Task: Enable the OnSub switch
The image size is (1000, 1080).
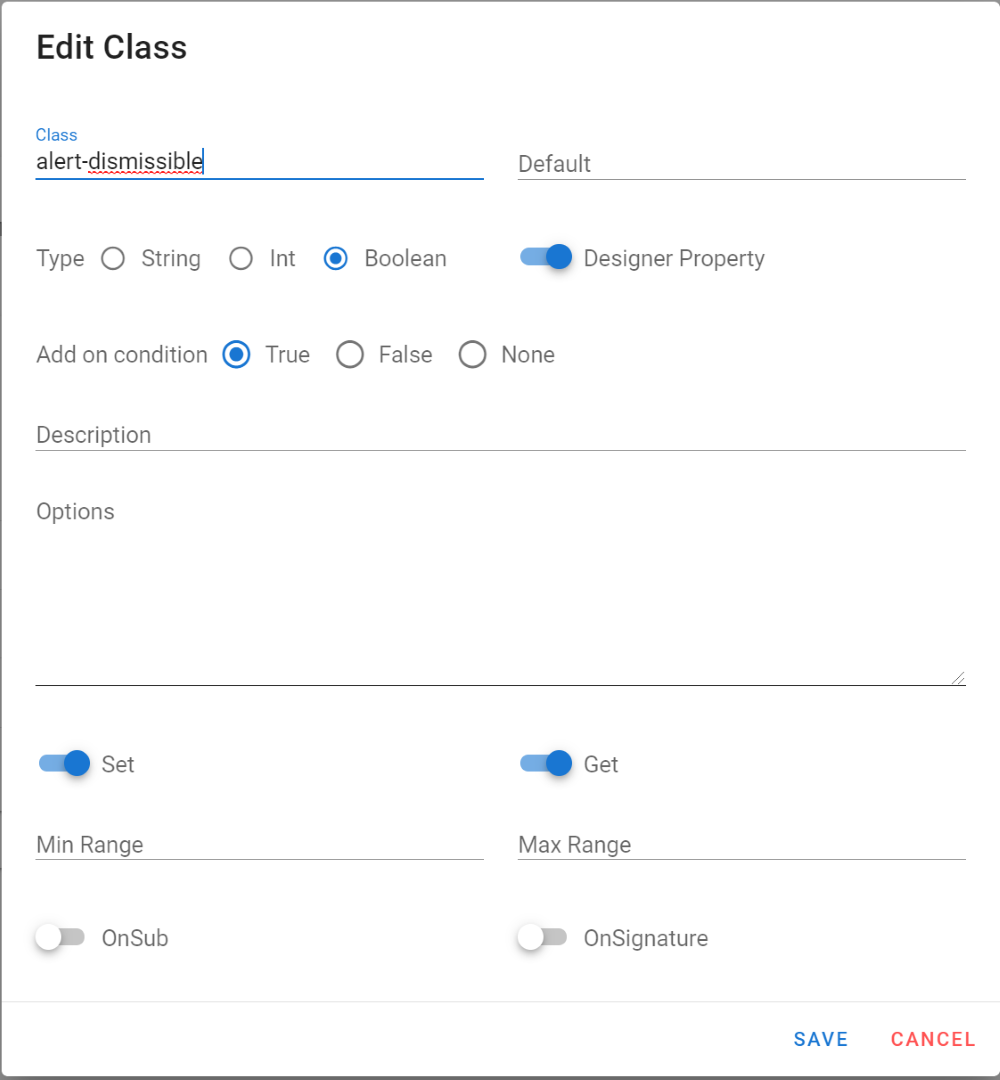Action: pyautogui.click(x=60, y=938)
